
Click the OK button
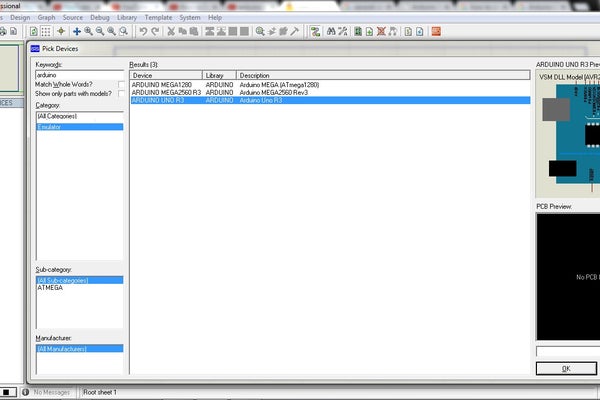(566, 368)
